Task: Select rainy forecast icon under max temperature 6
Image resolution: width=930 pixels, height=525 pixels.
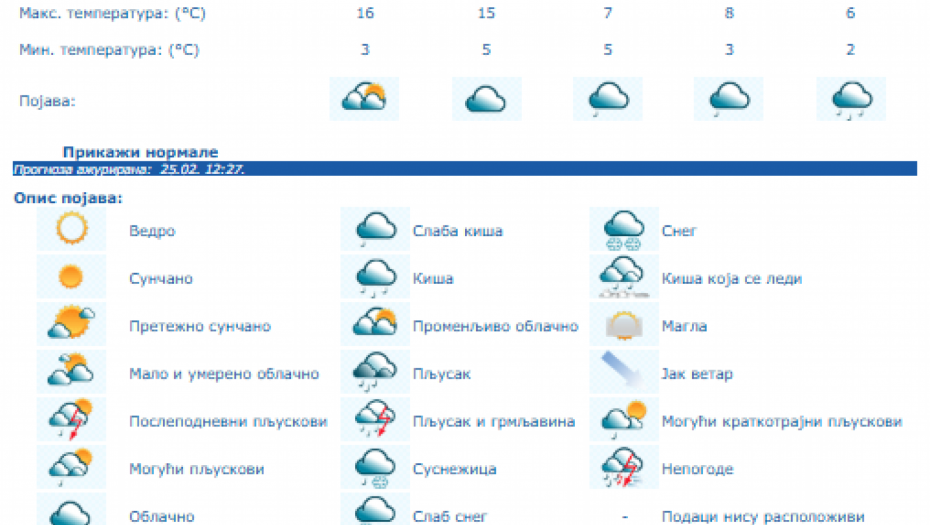Action: 851,100
